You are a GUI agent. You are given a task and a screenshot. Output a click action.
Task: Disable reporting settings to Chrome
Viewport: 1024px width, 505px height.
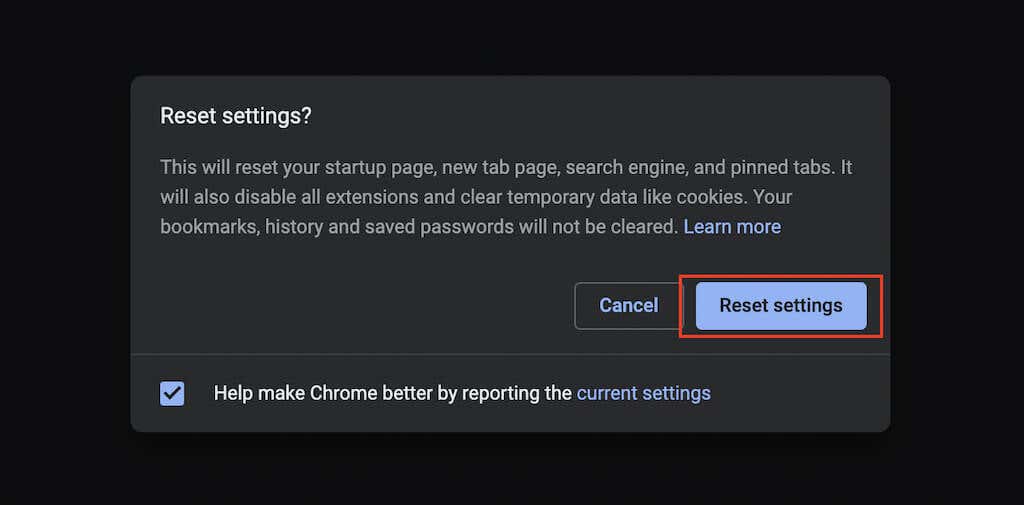(172, 393)
